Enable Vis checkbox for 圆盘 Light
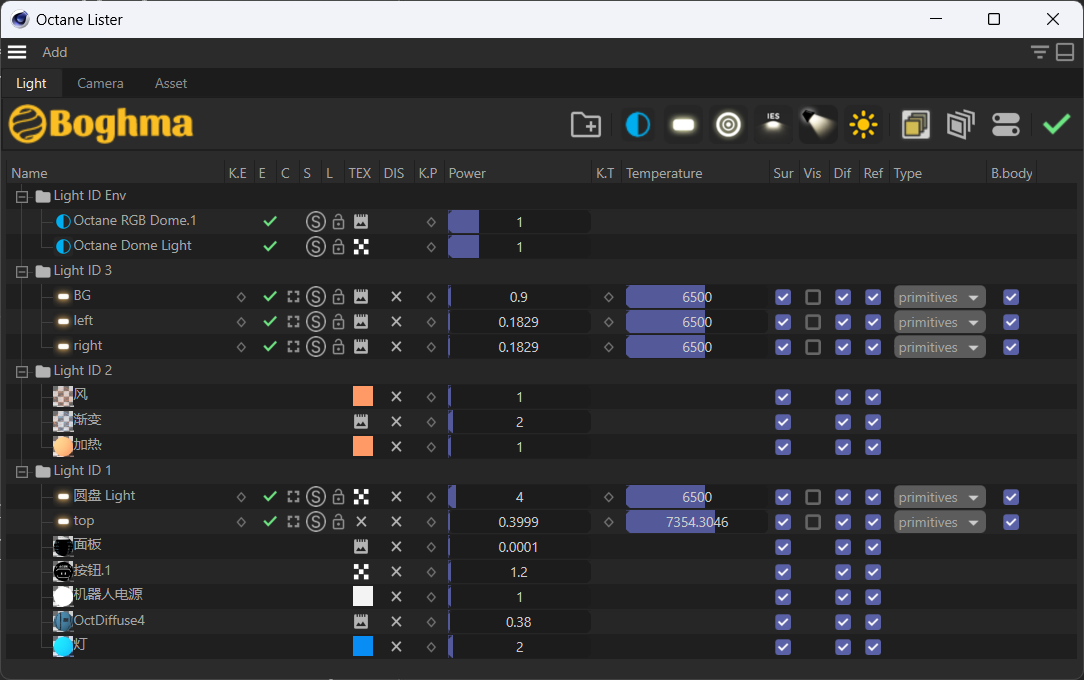This screenshot has width=1084, height=680. (813, 497)
